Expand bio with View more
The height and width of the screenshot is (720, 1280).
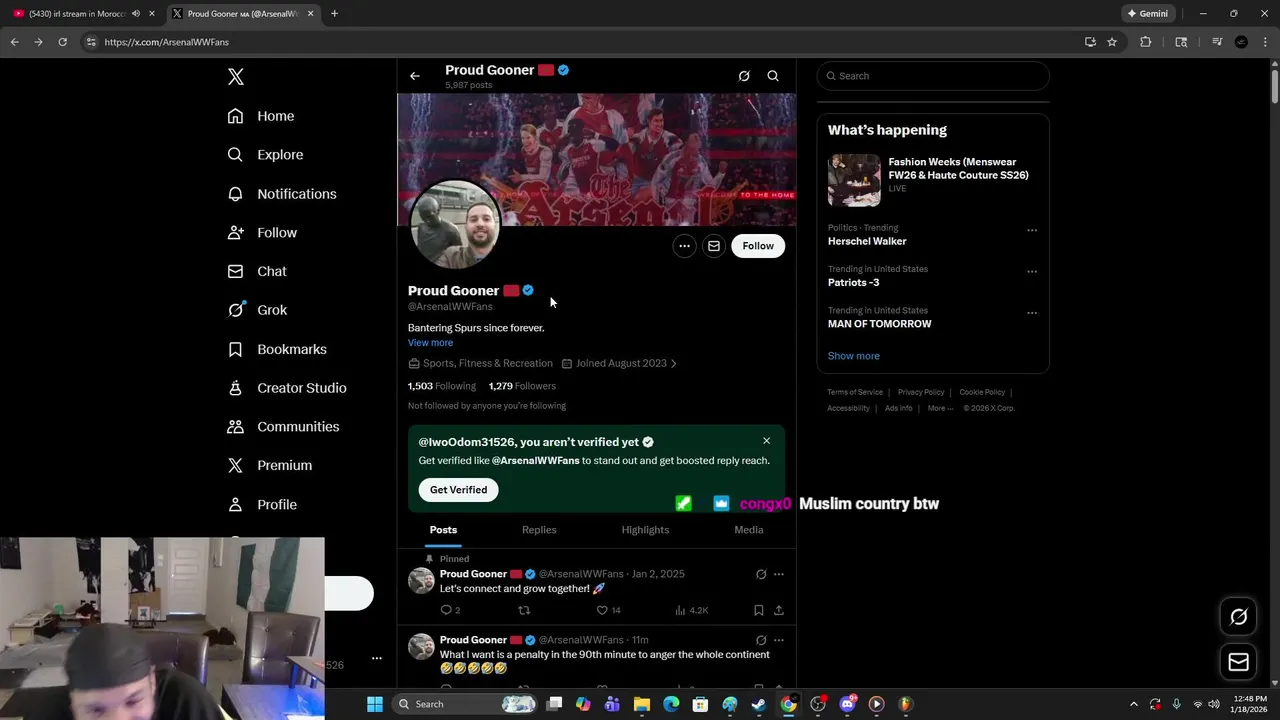430,343
